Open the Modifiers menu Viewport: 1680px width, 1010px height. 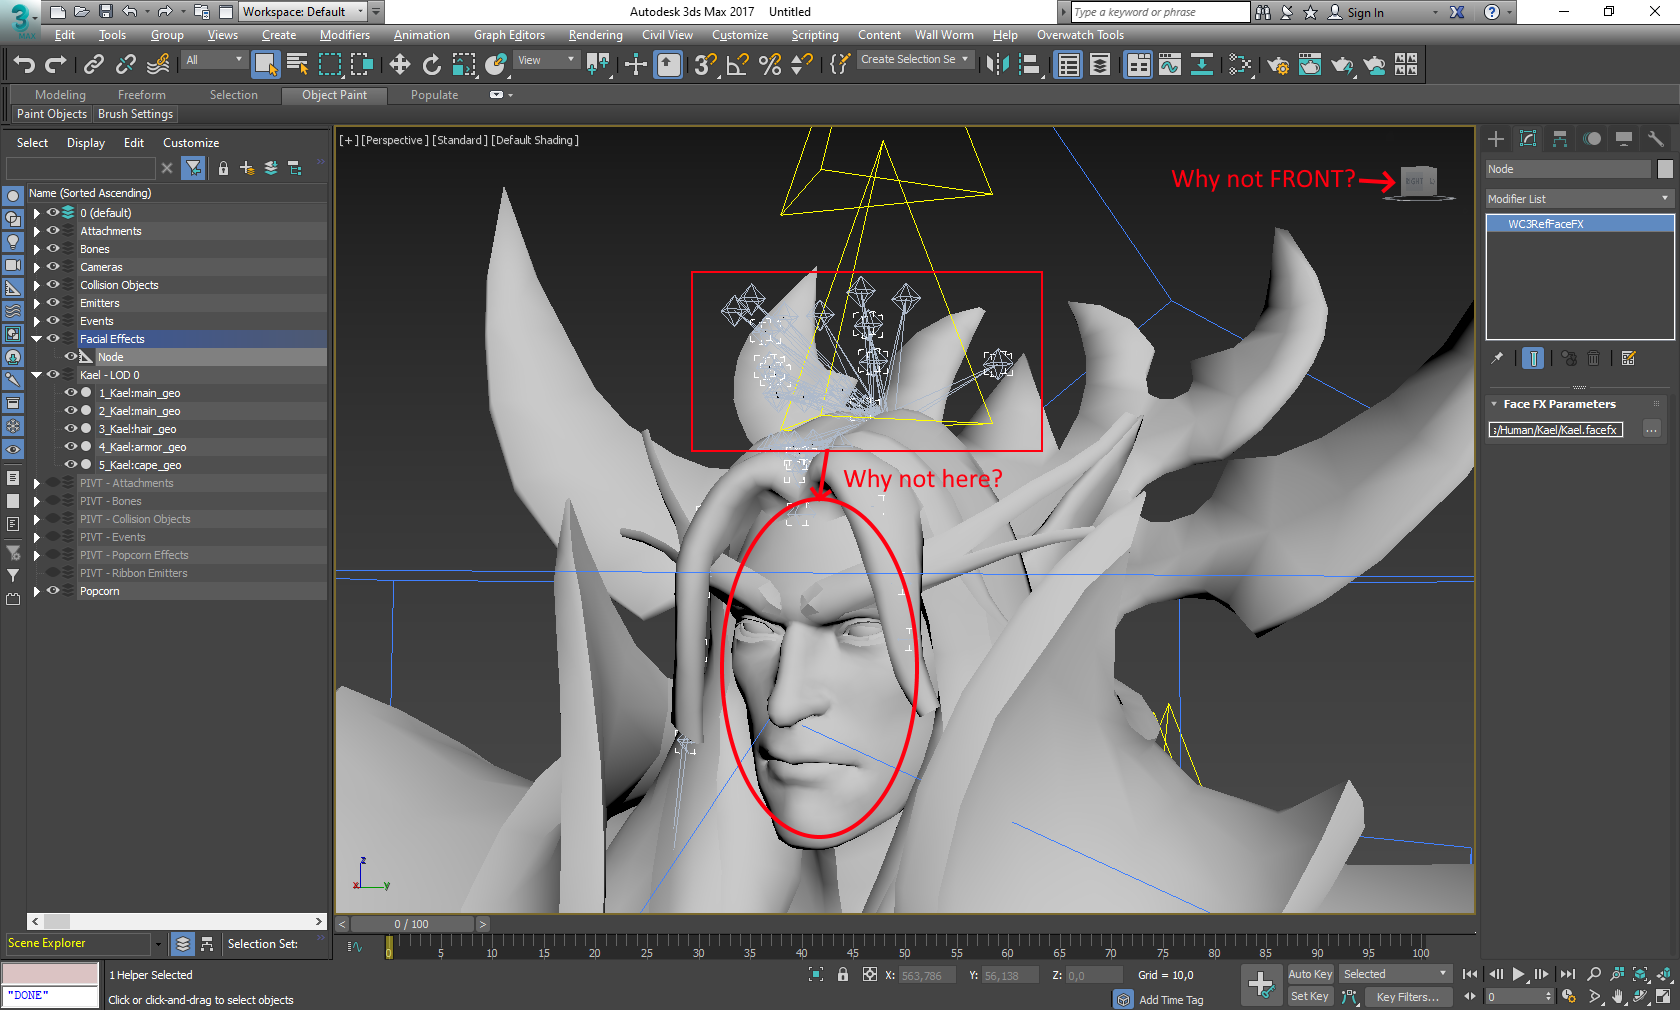pyautogui.click(x=345, y=35)
